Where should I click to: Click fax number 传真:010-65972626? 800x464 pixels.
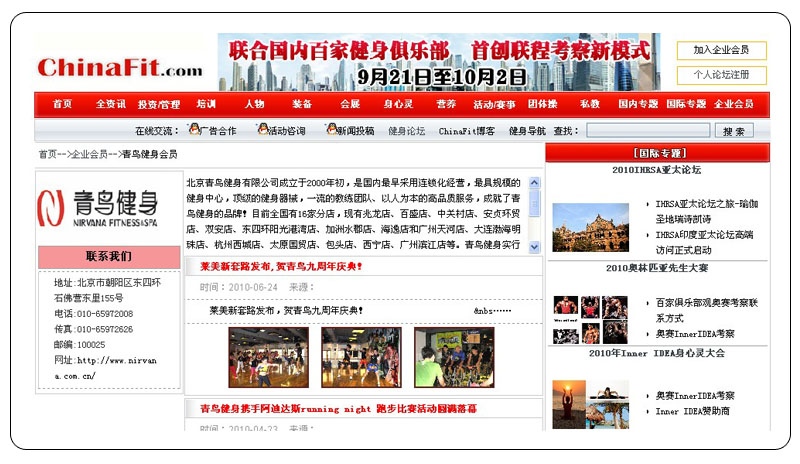[93, 329]
